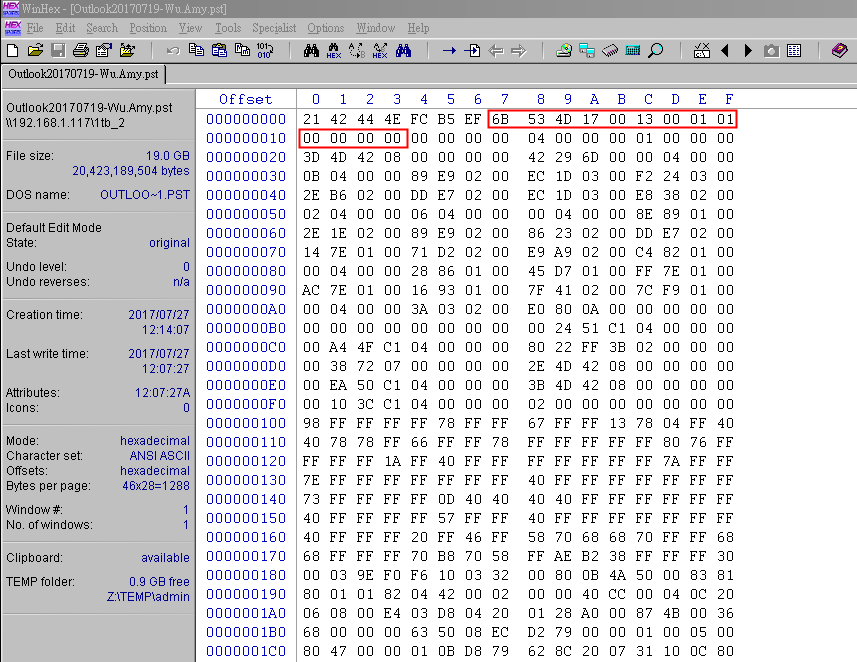Click the Go To Offset arrow icon
The image size is (857, 662).
tap(449, 51)
